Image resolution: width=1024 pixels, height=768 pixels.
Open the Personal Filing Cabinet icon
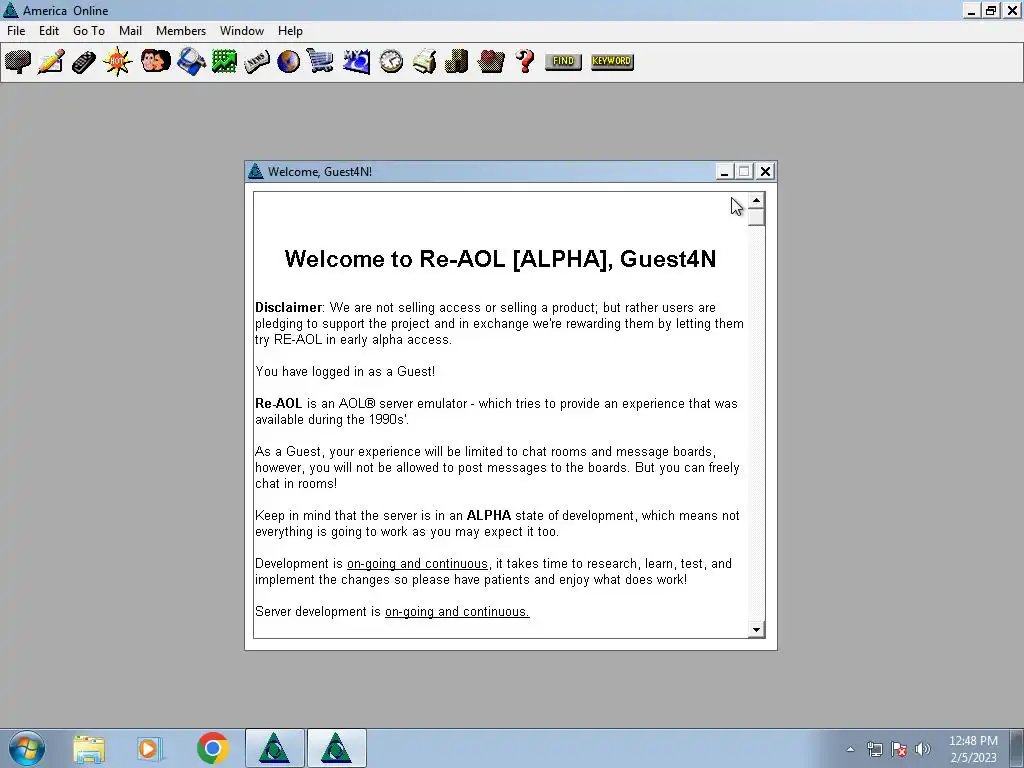coord(456,61)
